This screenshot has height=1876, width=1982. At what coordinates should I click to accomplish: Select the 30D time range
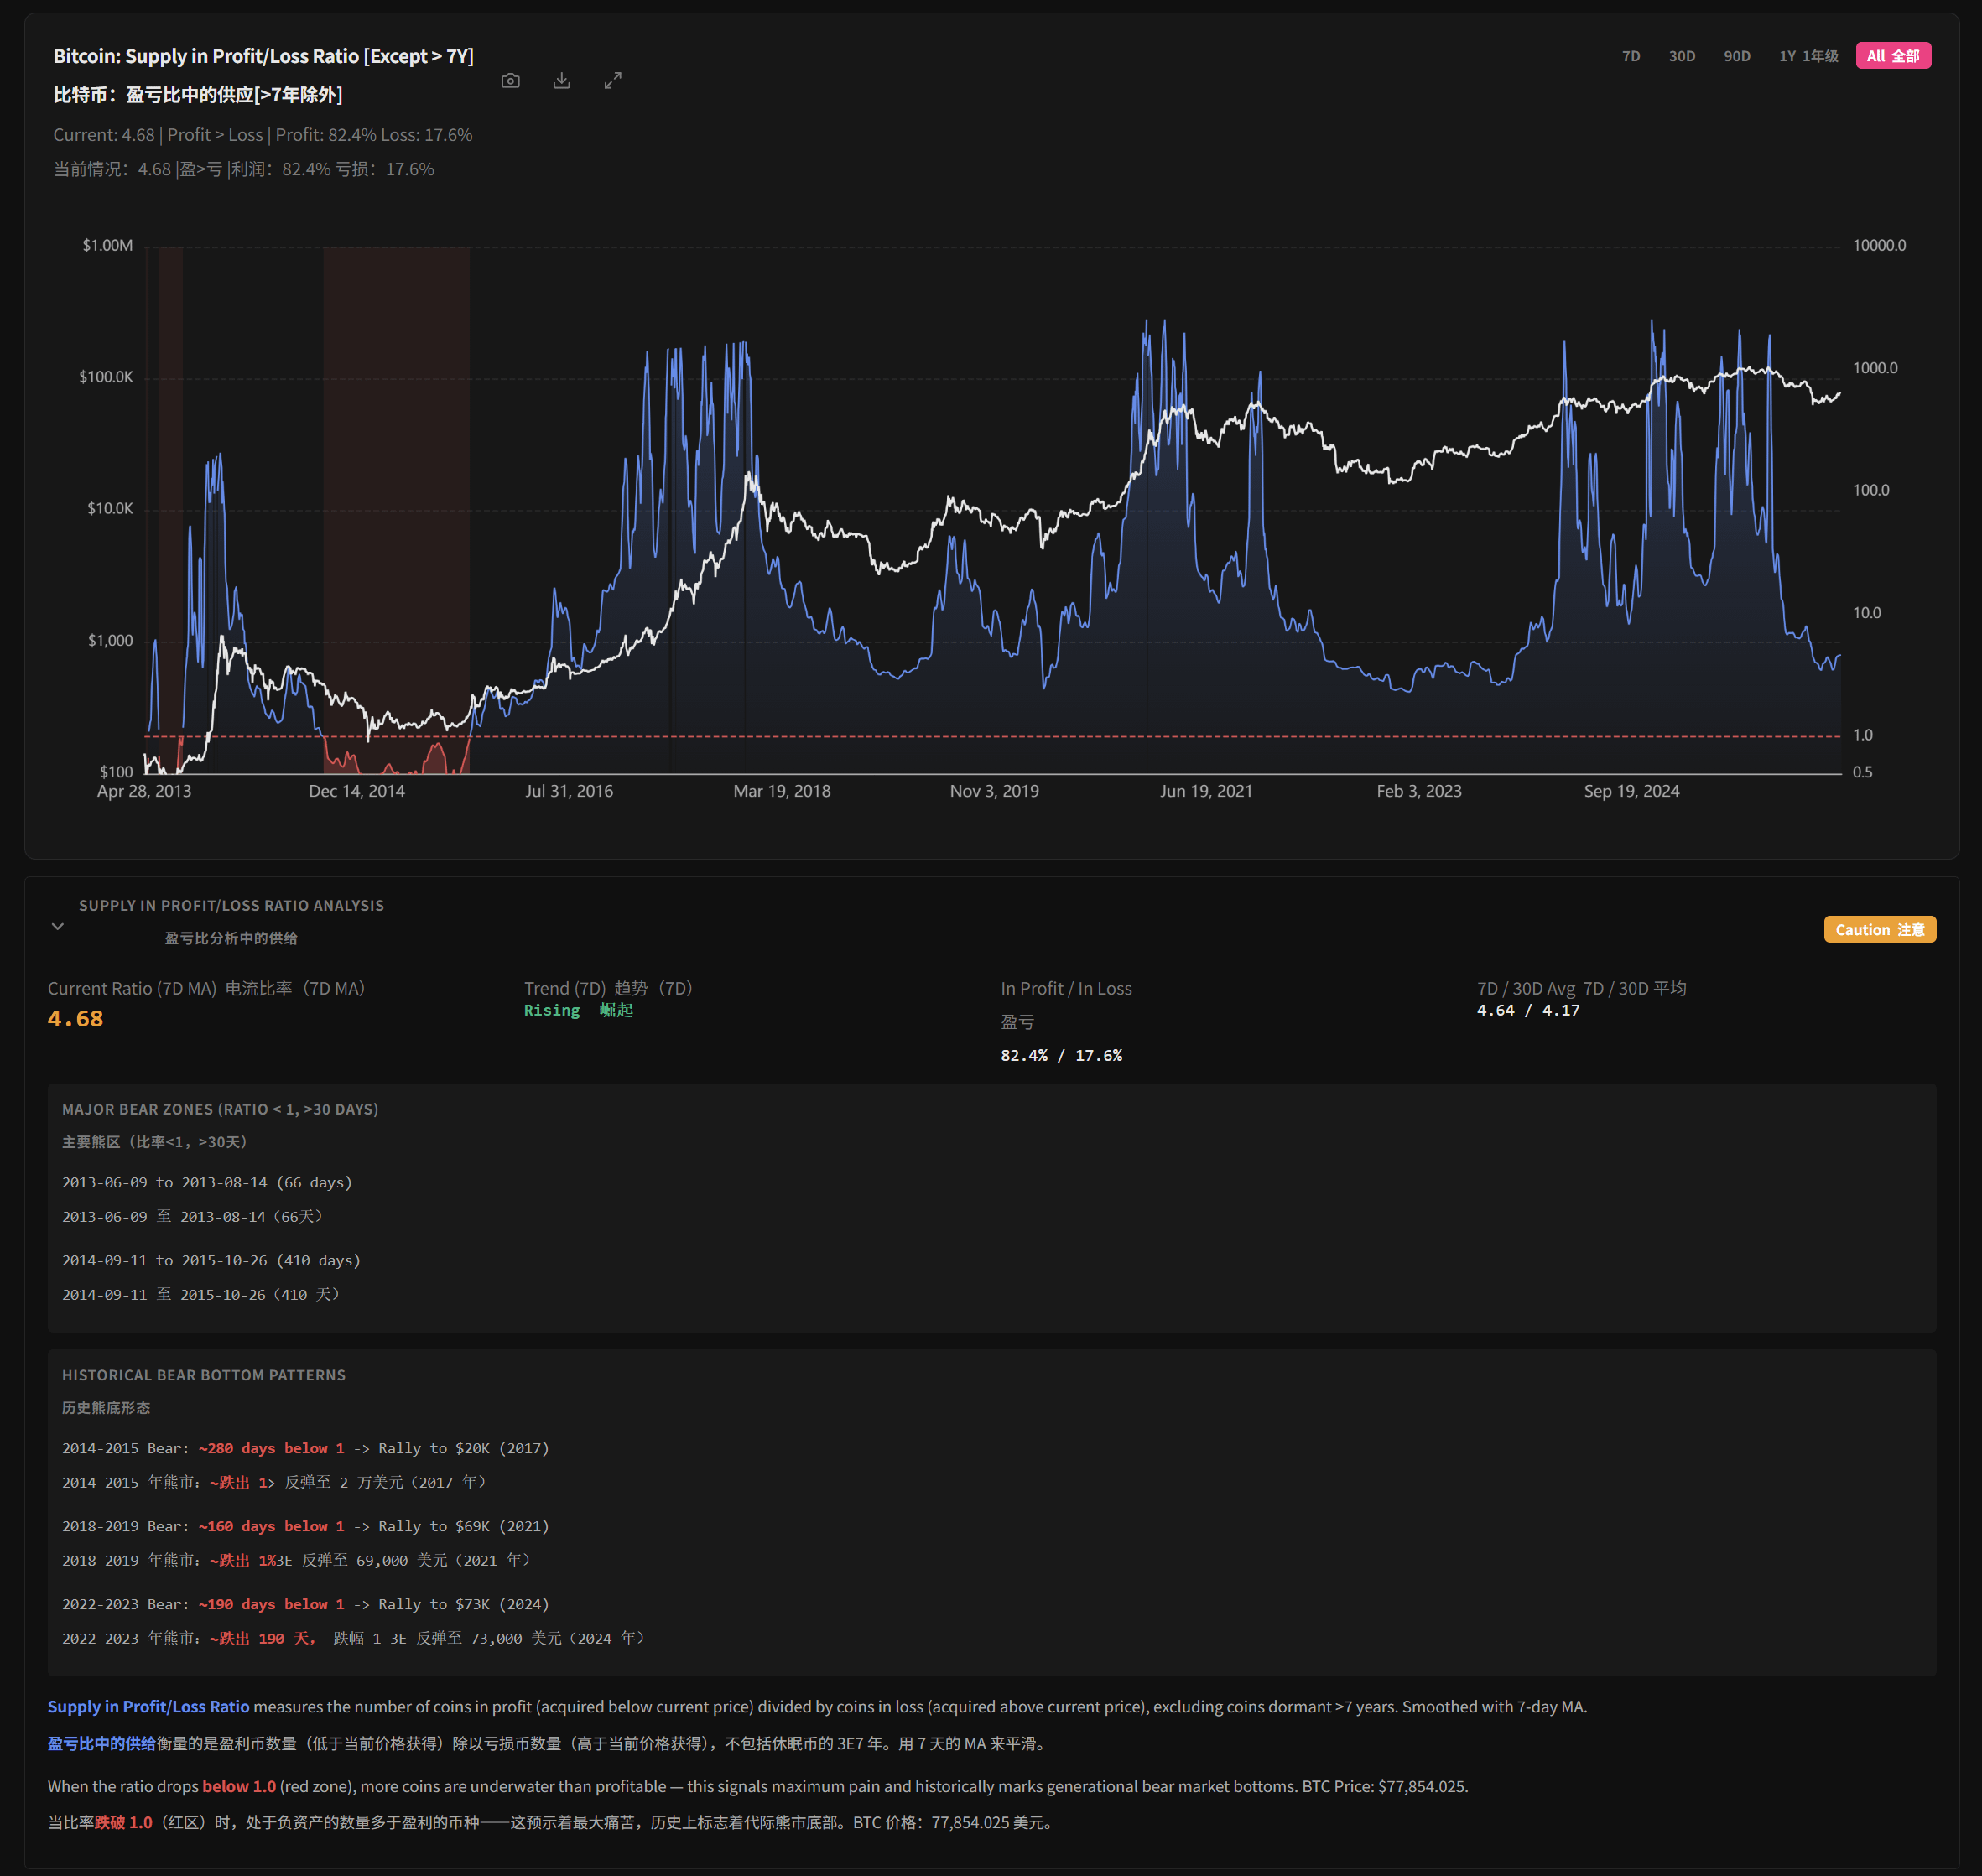click(x=1682, y=56)
